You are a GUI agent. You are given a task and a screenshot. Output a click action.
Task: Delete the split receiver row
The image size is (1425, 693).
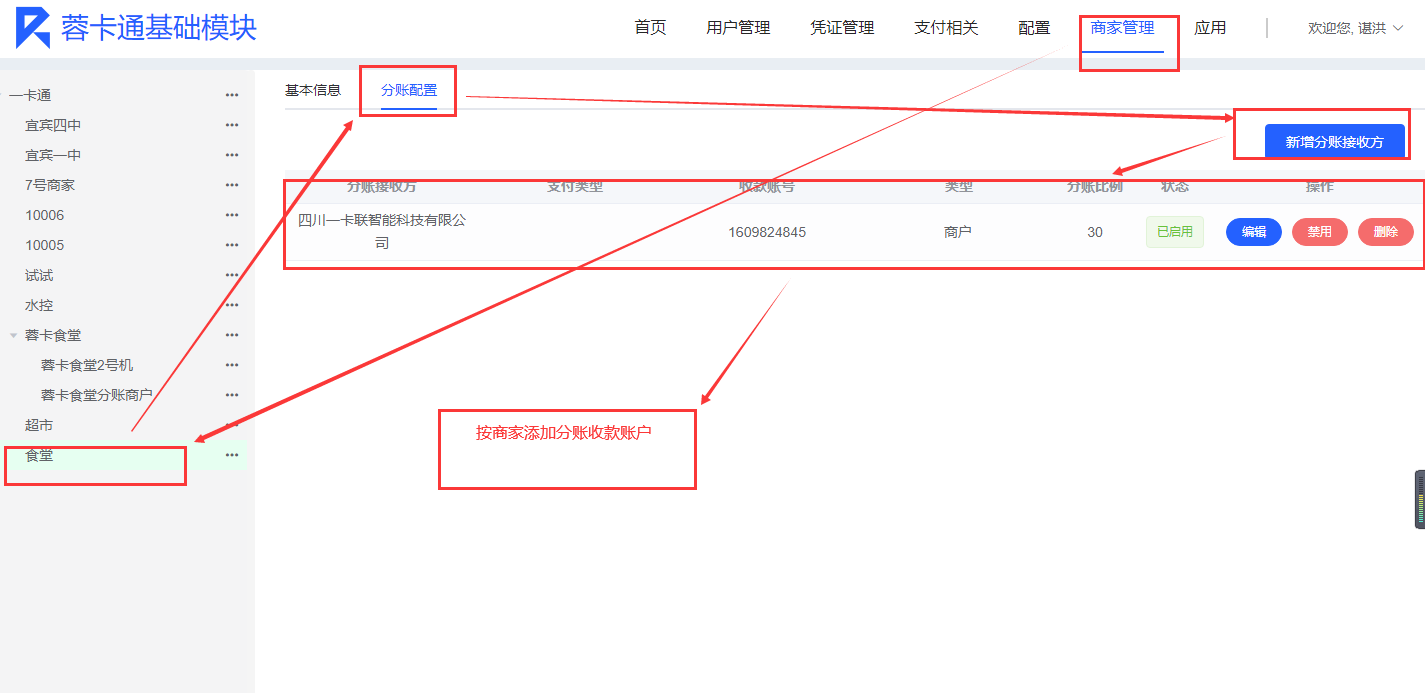tap(1385, 232)
